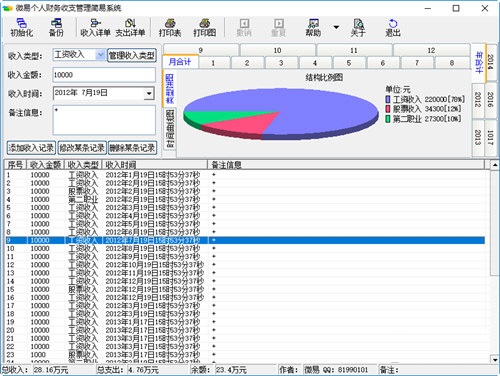500x376 pixels.
Task: Click scroll up arrow of the record list
Action: [495, 165]
